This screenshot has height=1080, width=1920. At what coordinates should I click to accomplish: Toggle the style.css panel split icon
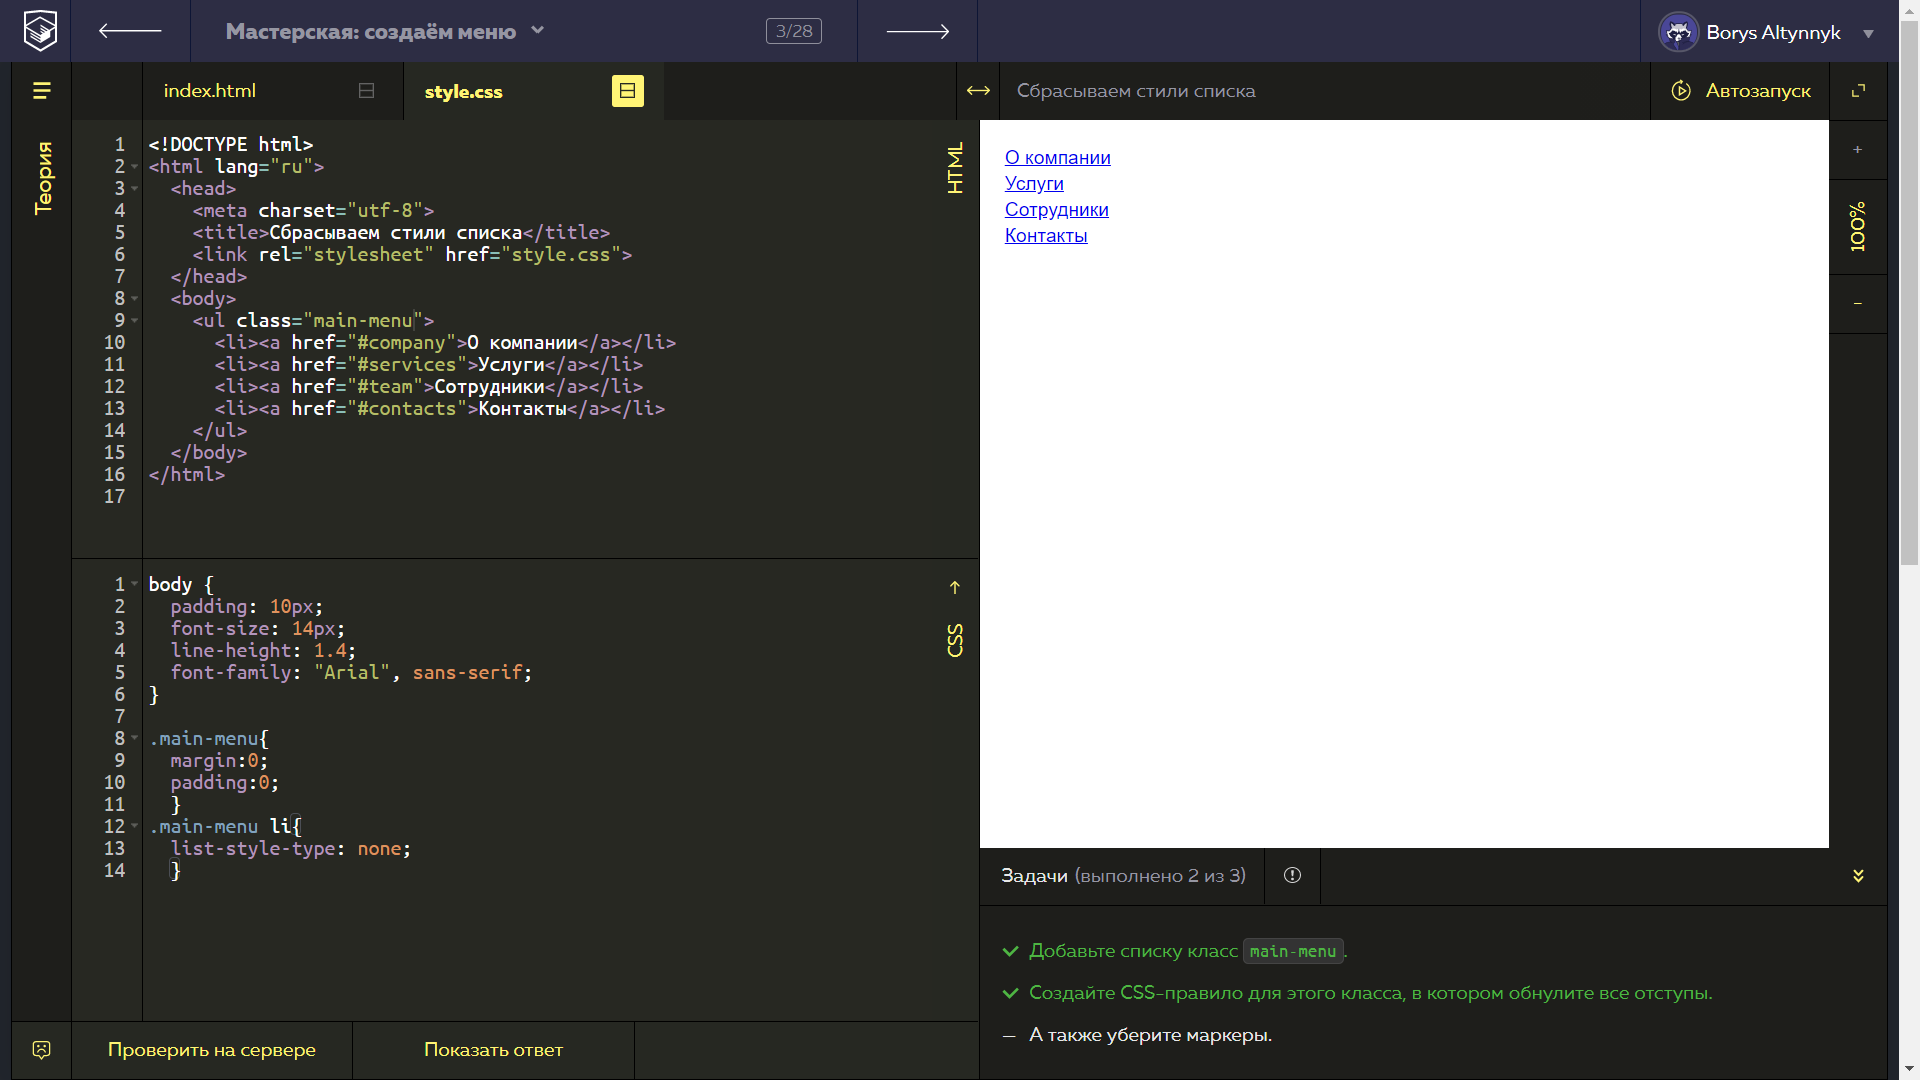click(x=627, y=91)
